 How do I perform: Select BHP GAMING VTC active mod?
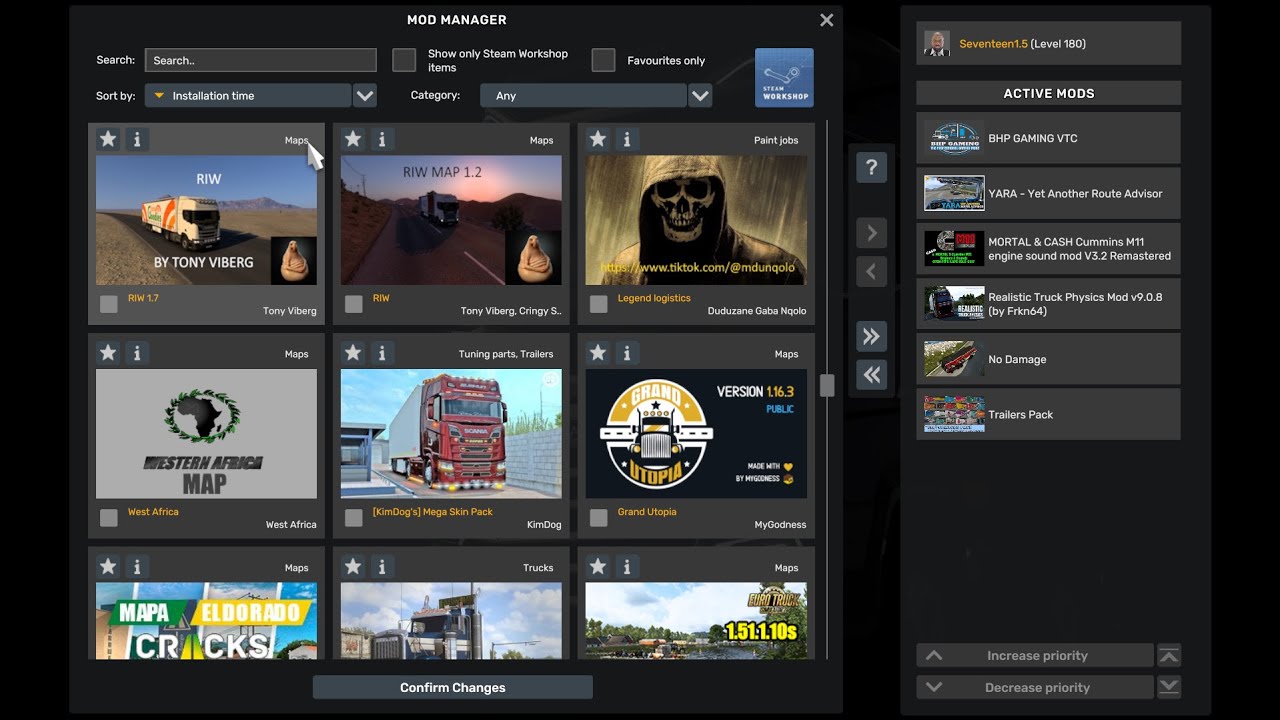coord(1048,138)
